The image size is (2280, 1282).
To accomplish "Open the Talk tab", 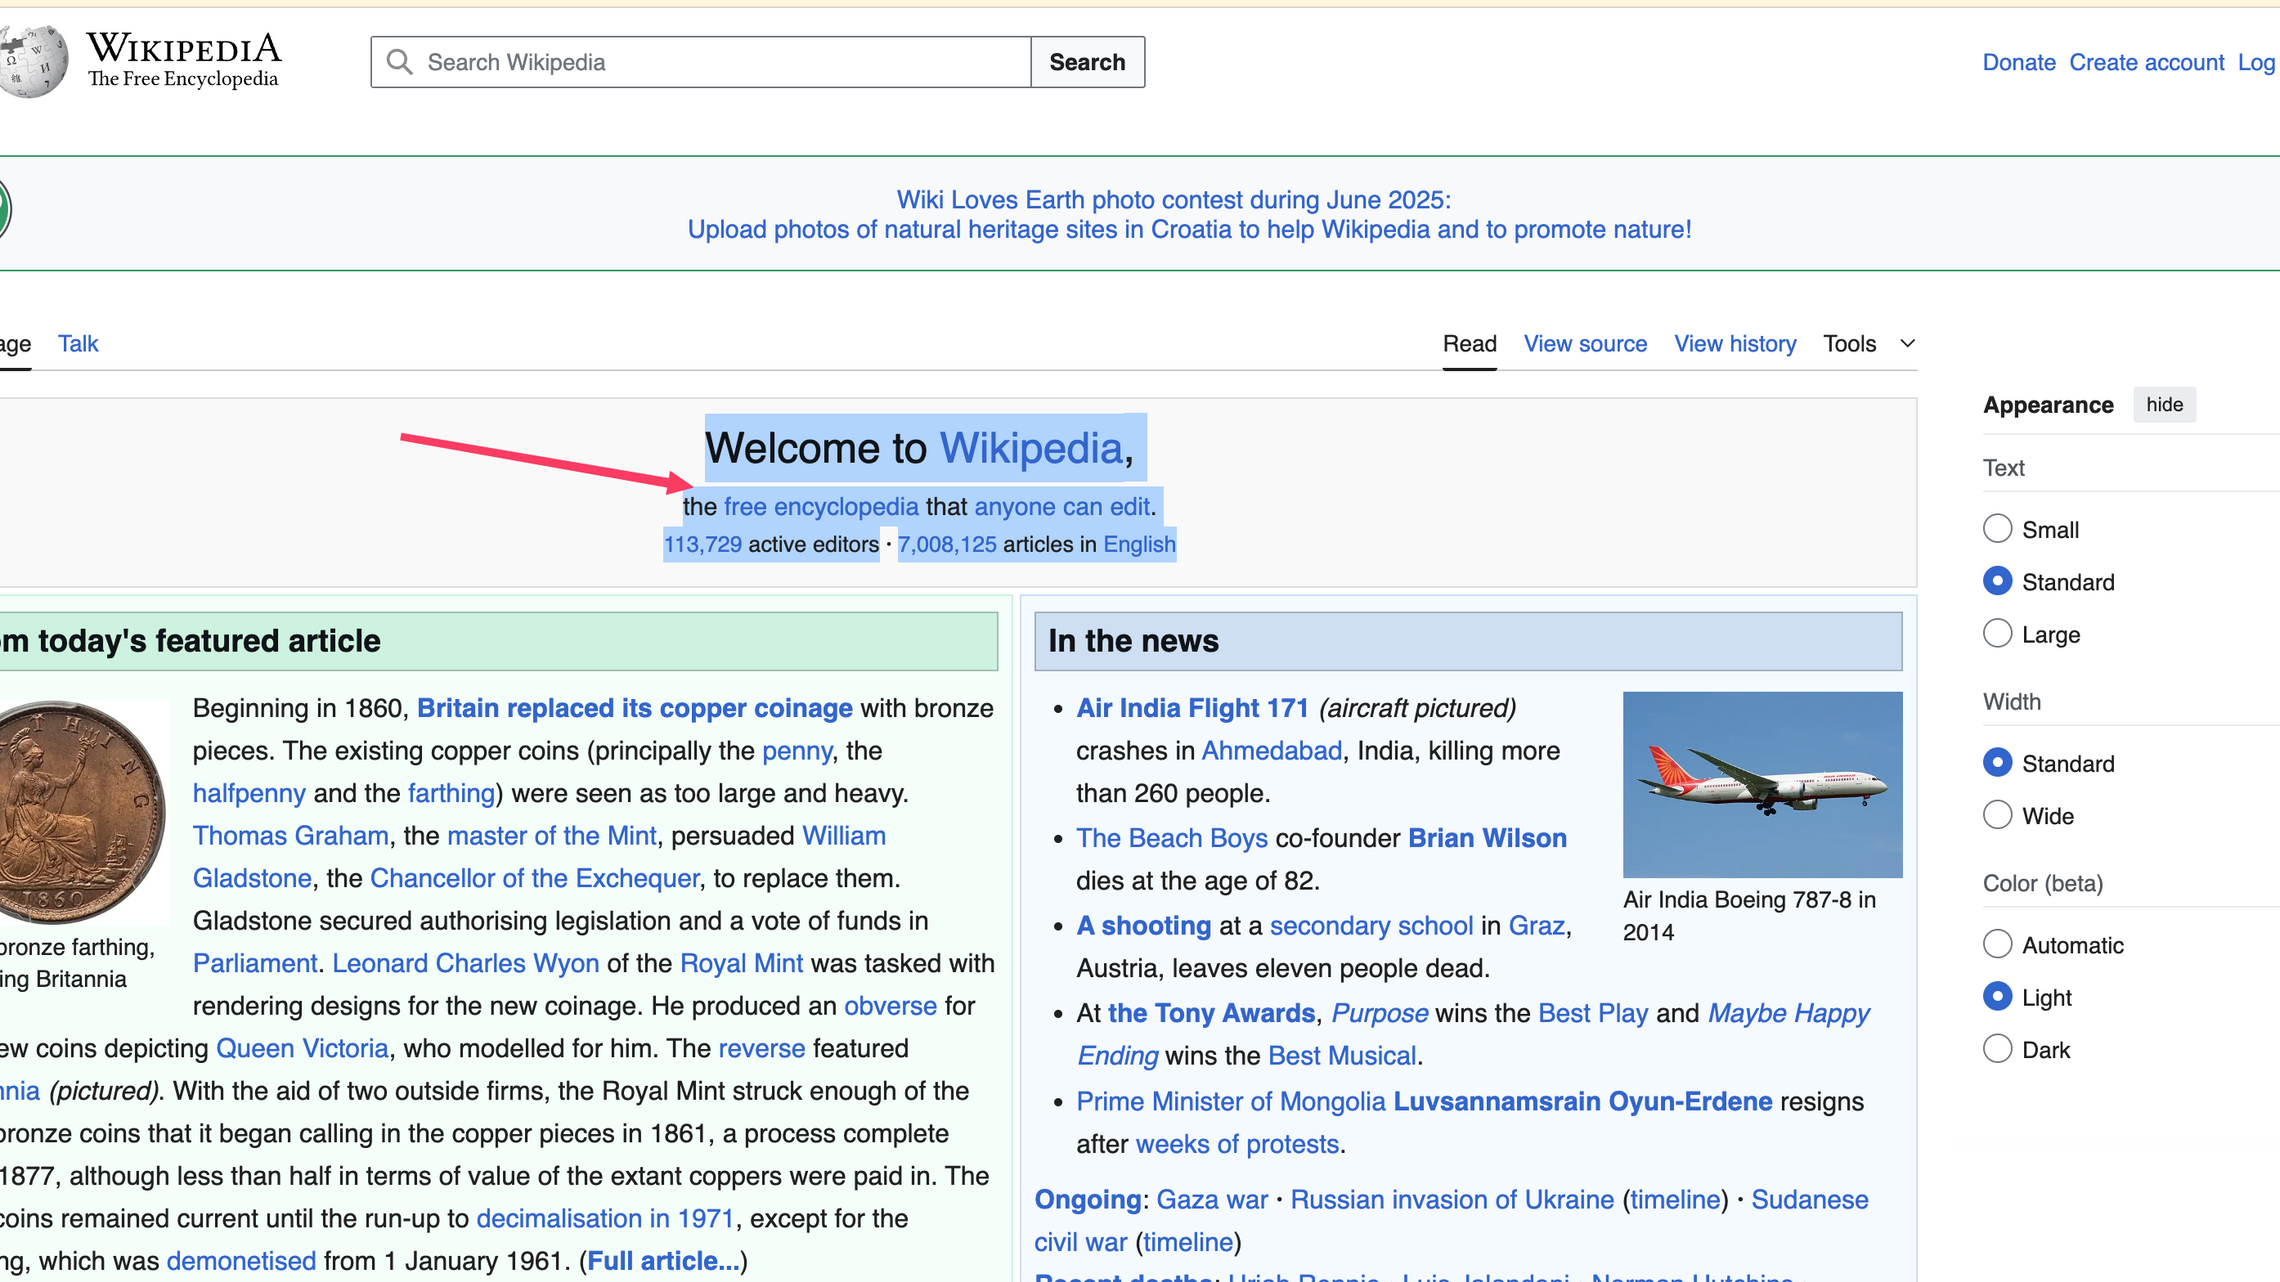I will tap(78, 344).
